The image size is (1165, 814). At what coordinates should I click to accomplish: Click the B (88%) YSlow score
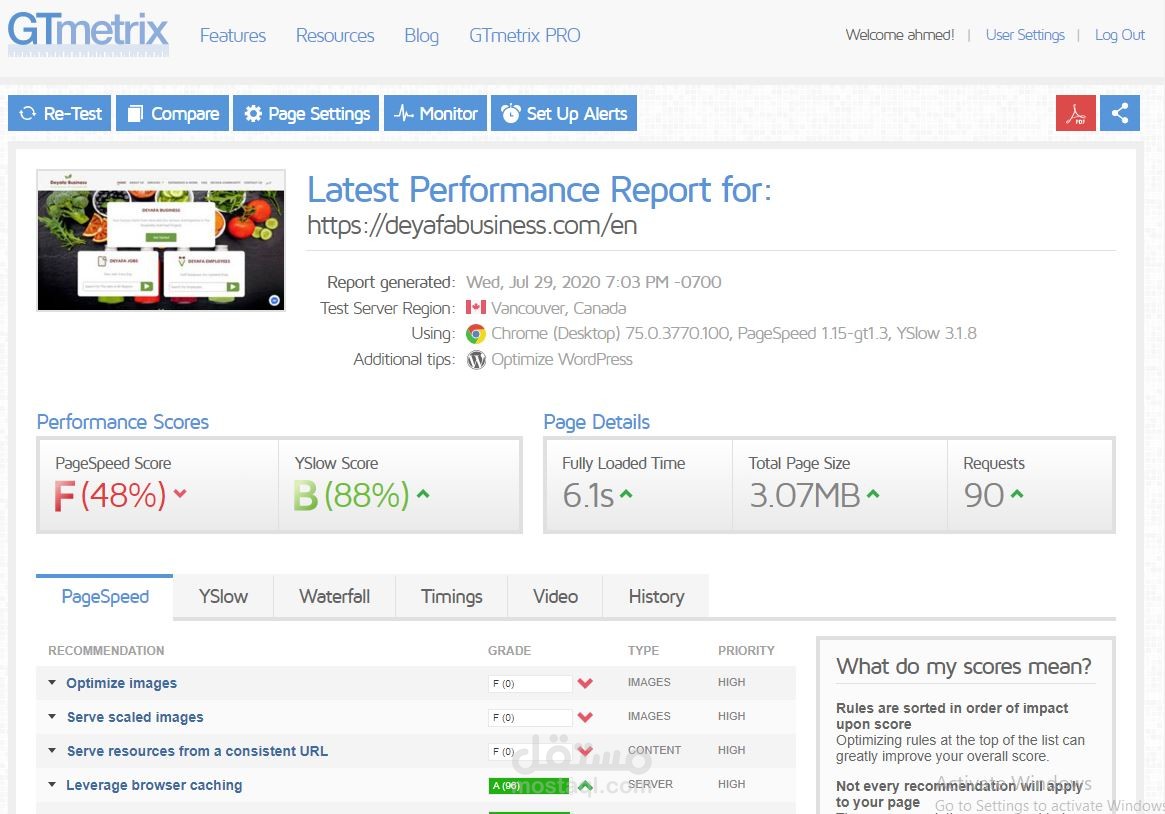[351, 495]
